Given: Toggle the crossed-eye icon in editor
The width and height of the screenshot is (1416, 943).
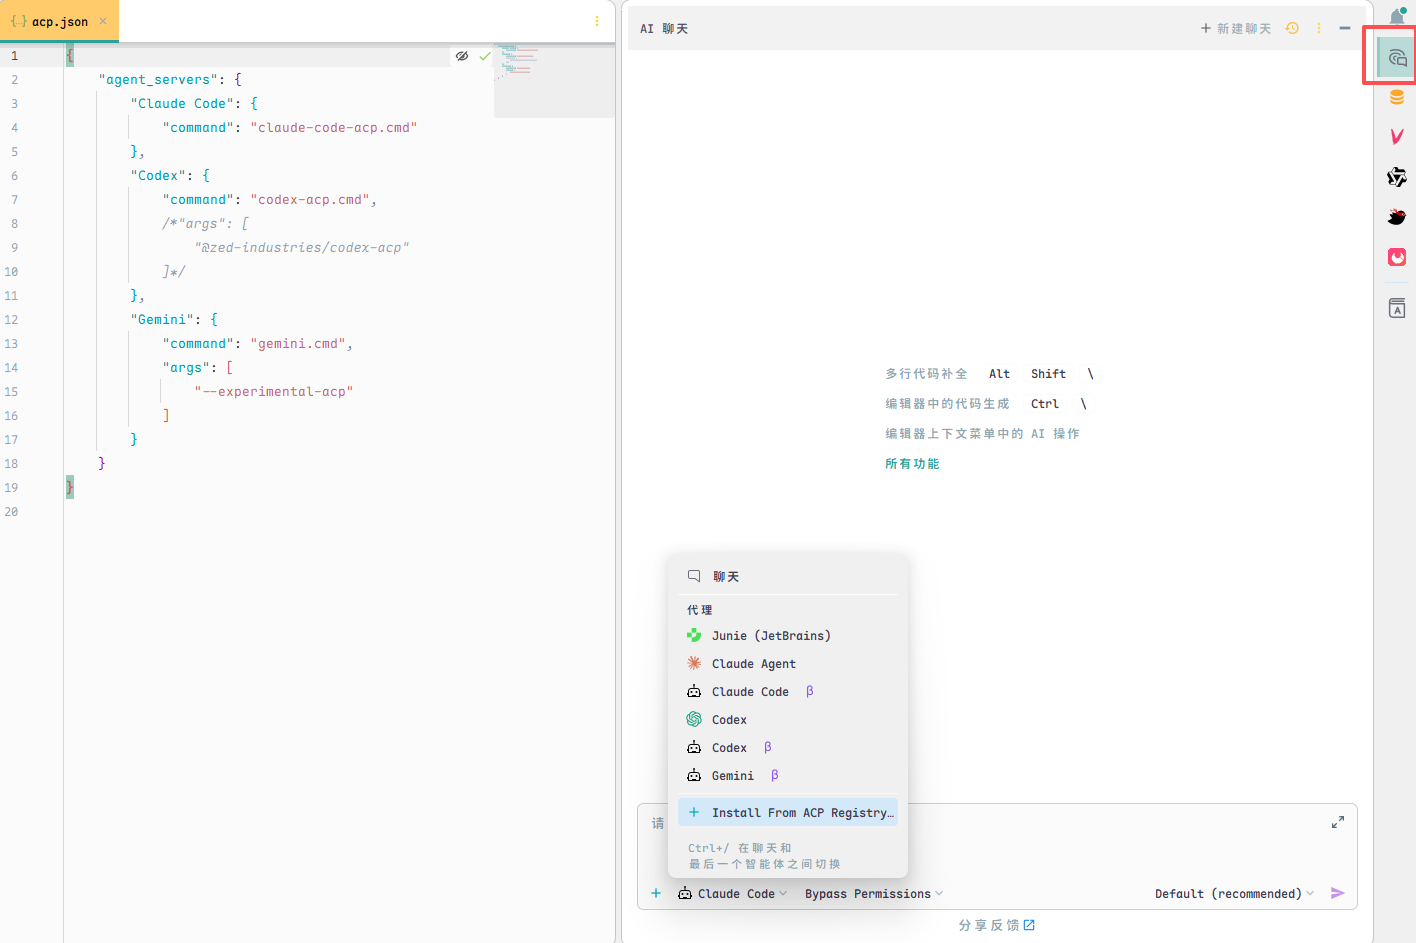Looking at the screenshot, I should [462, 56].
